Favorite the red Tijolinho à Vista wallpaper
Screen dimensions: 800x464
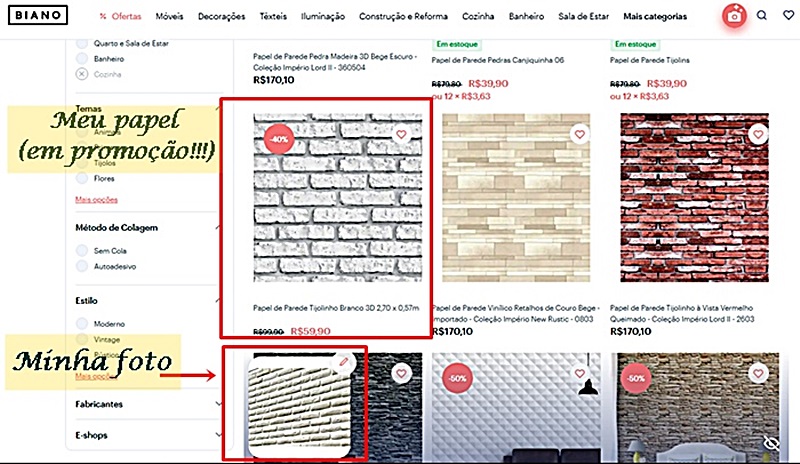click(x=758, y=134)
